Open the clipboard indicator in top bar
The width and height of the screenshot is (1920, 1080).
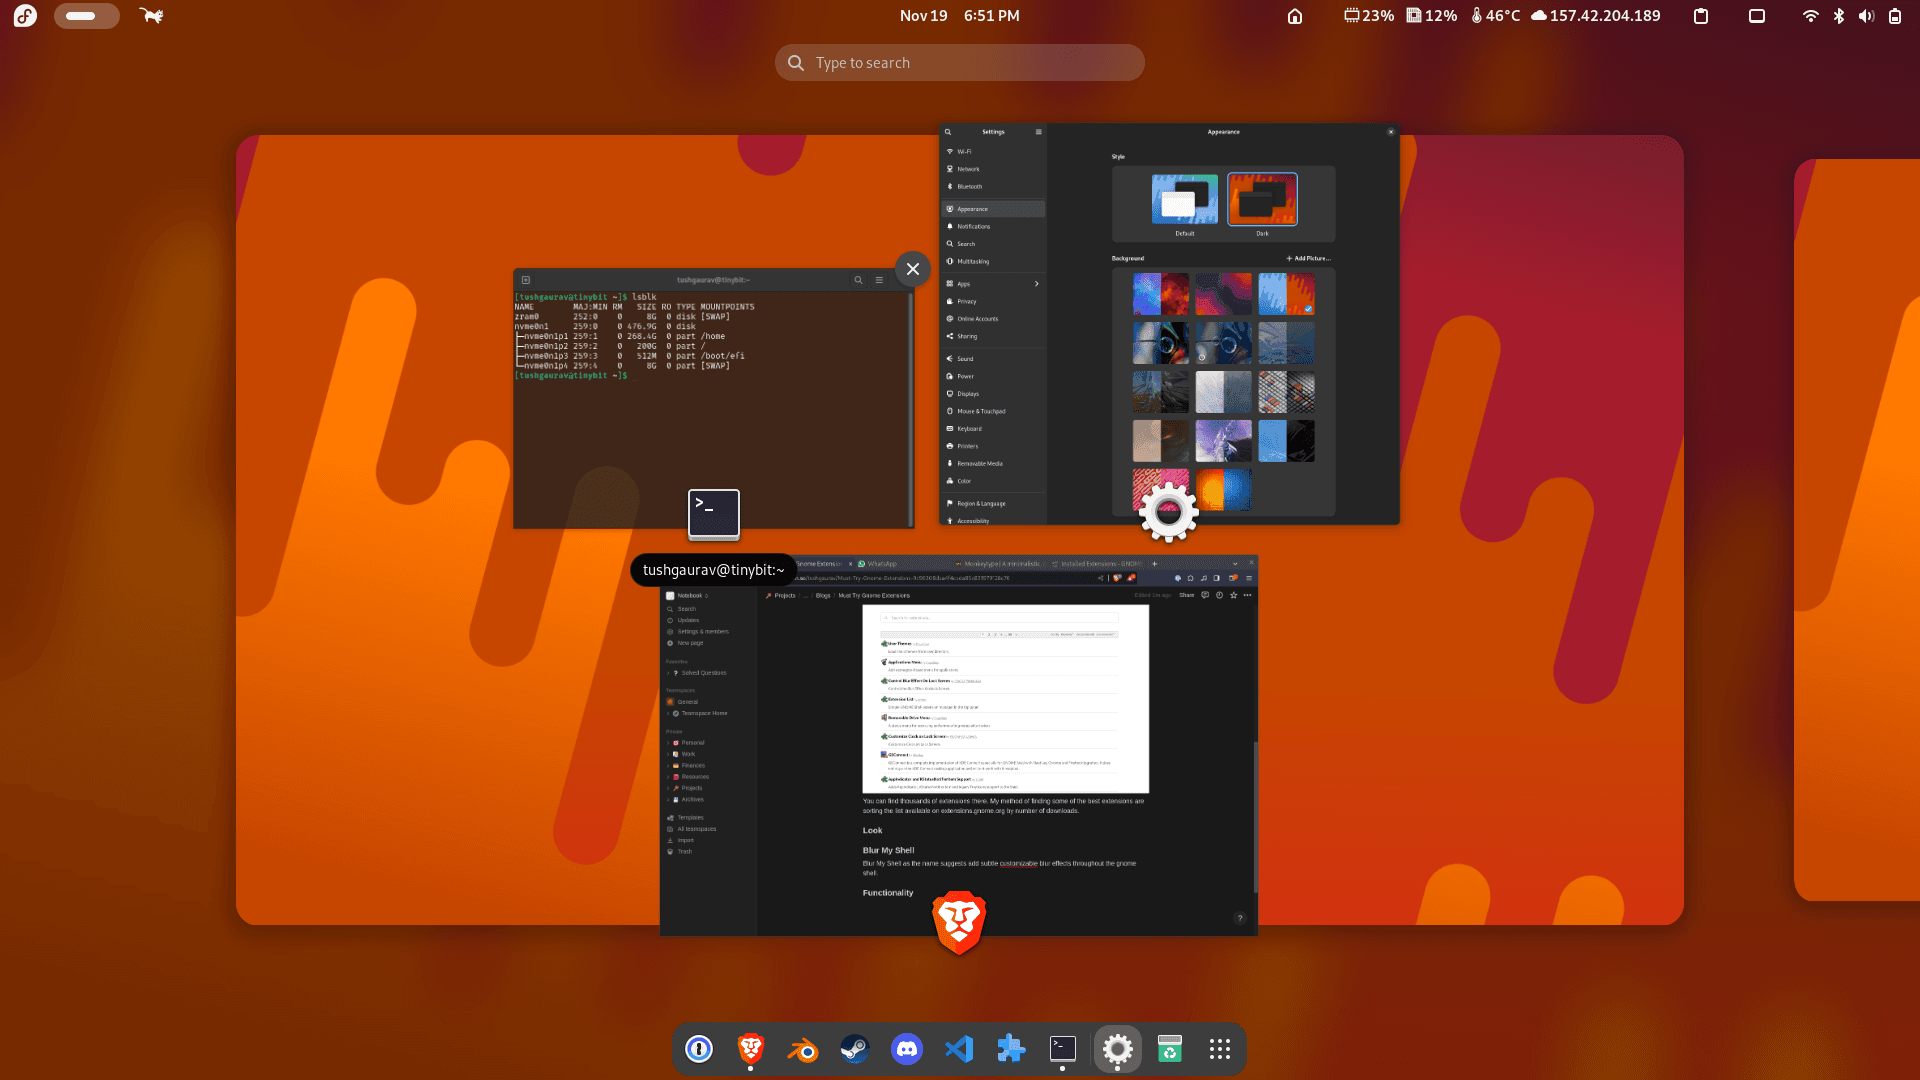(x=1701, y=15)
